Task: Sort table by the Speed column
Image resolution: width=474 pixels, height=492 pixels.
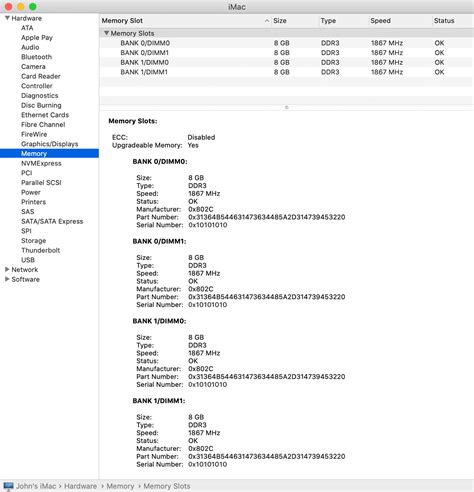Action: (x=399, y=21)
